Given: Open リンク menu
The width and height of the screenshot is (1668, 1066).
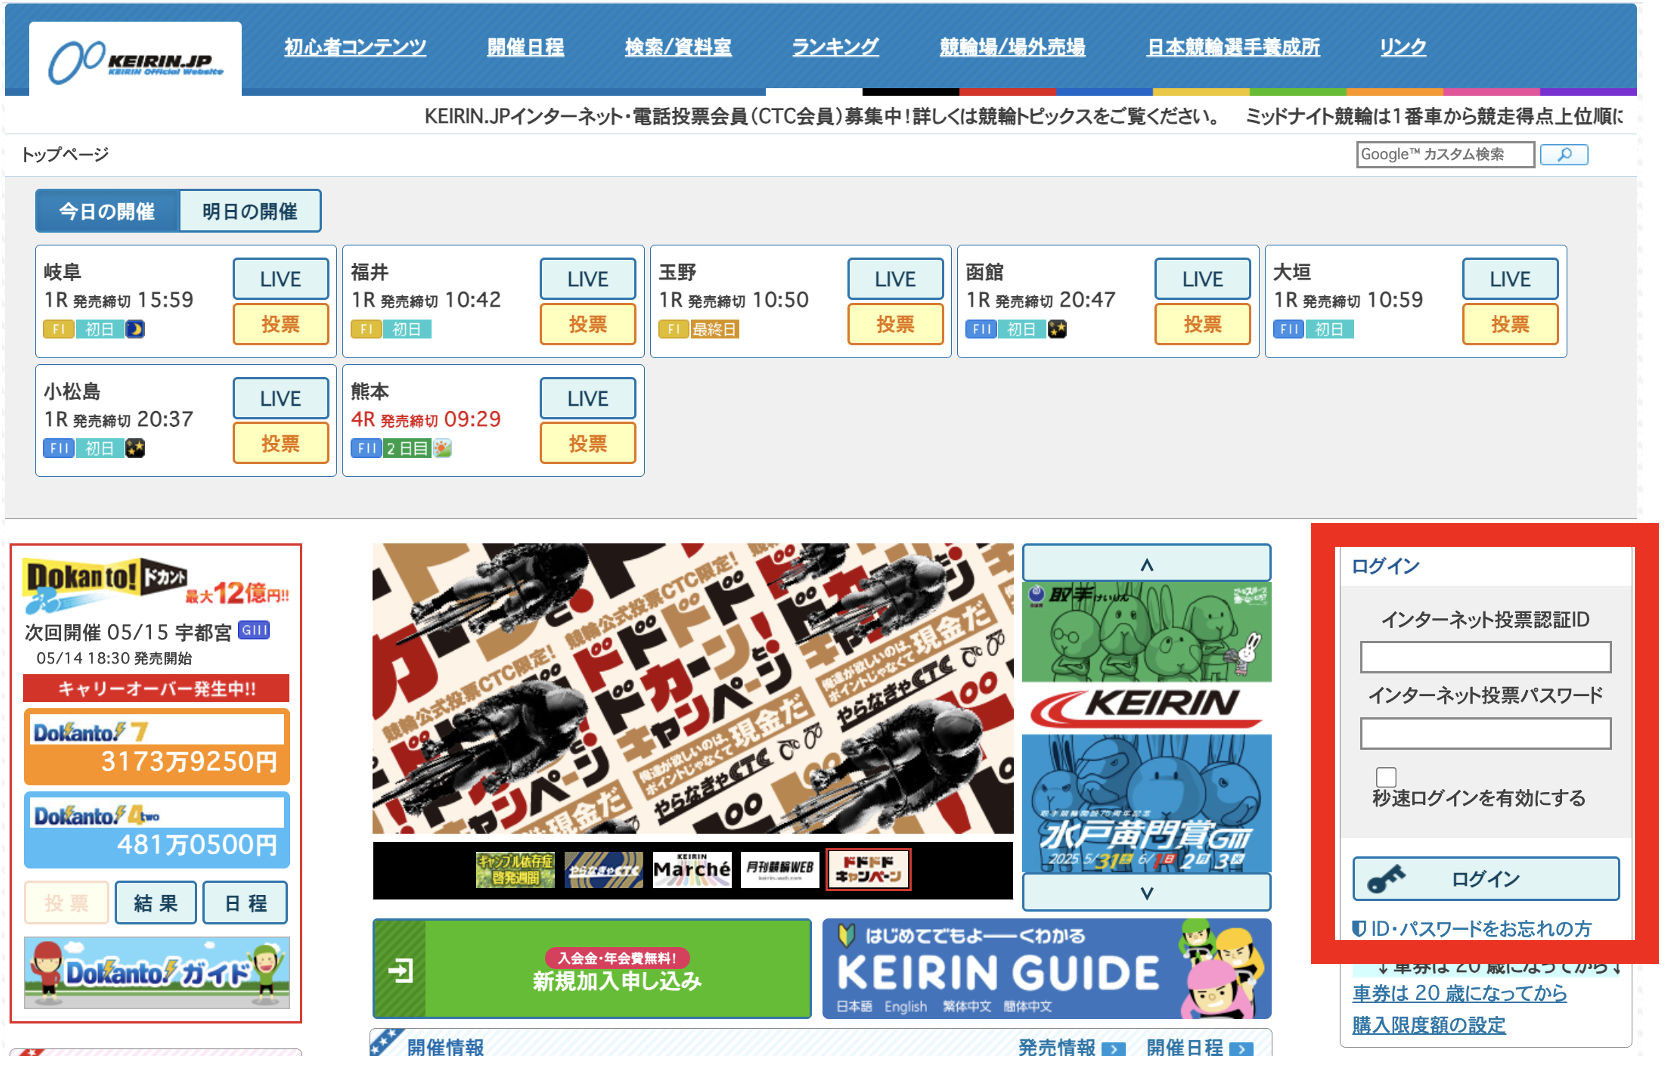Looking at the screenshot, I should (x=1403, y=47).
